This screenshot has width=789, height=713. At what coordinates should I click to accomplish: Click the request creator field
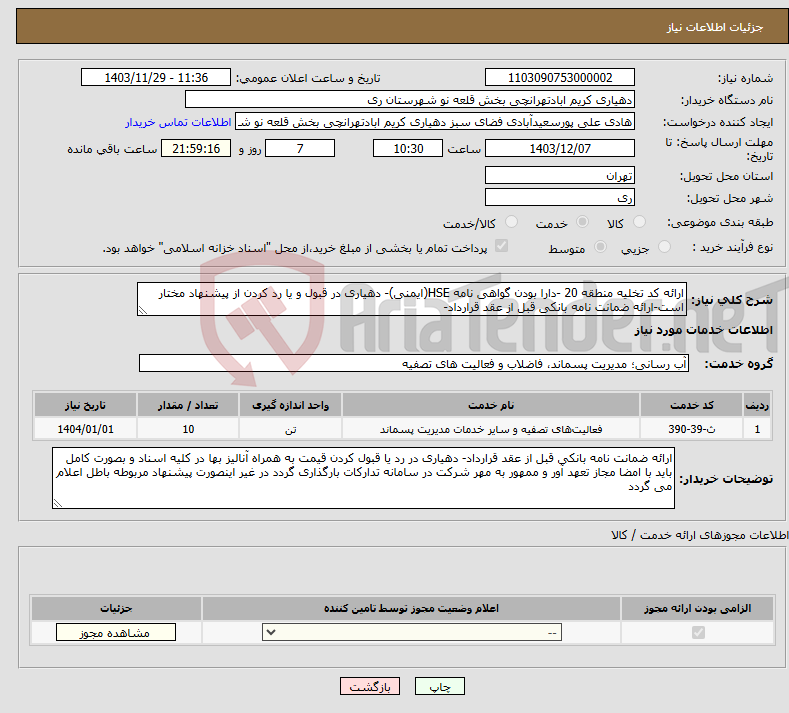(435, 122)
